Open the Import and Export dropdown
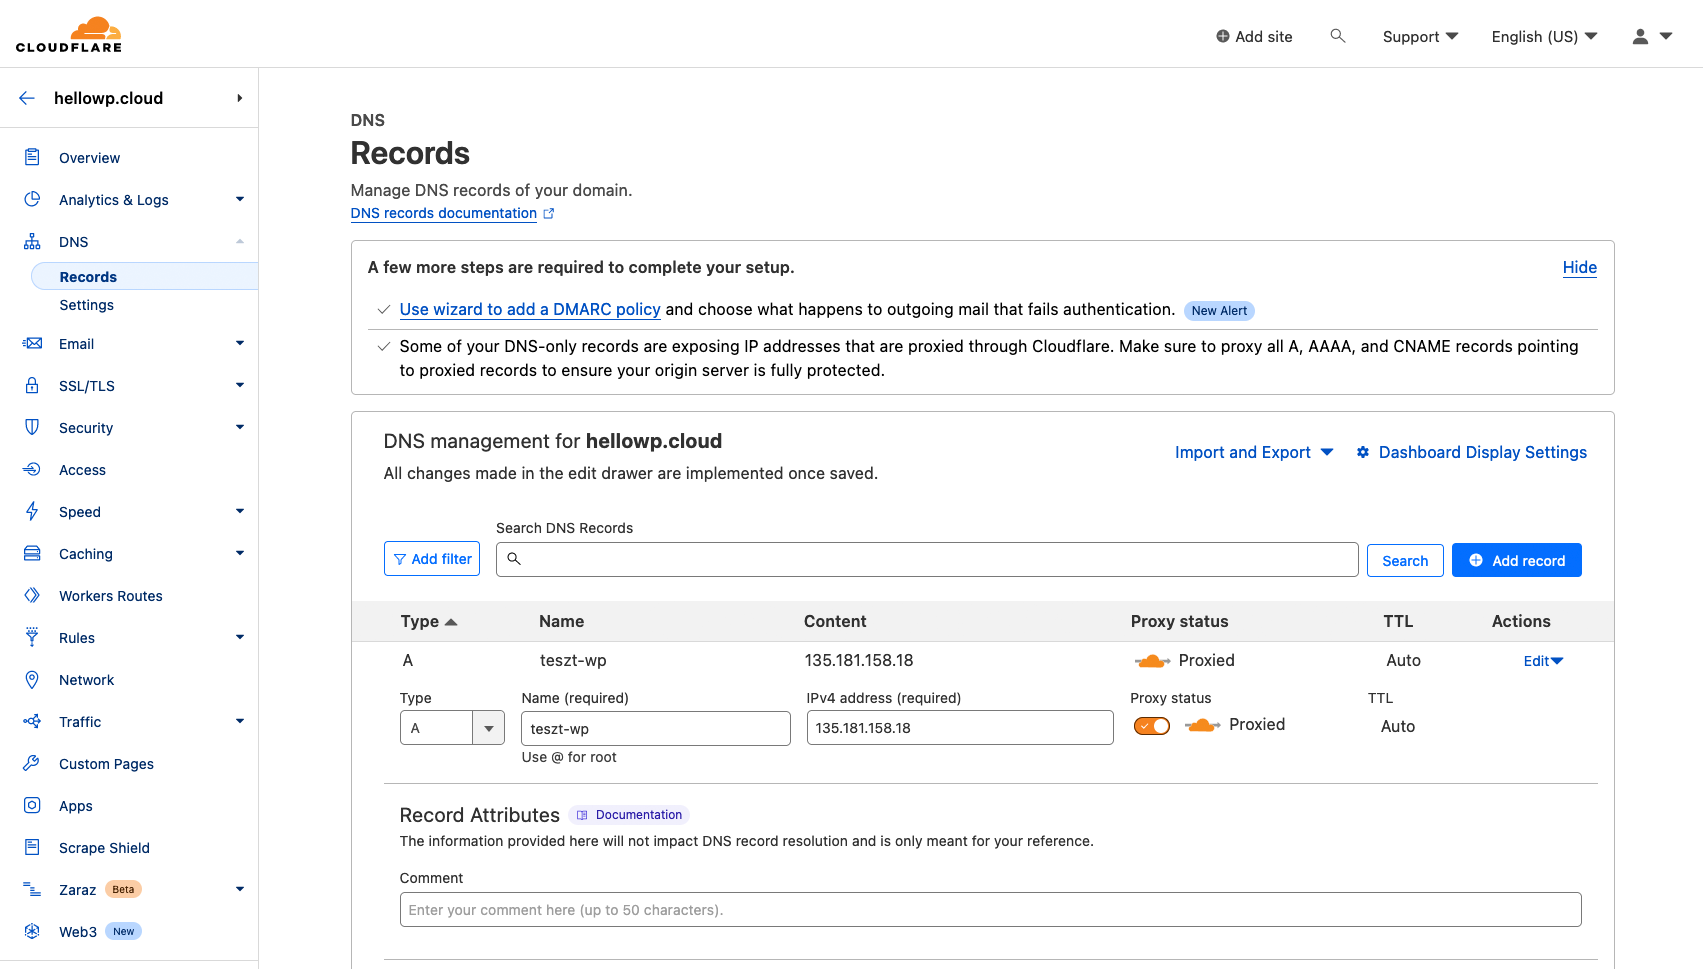Viewport: 1703px width, 975px height. click(x=1254, y=452)
